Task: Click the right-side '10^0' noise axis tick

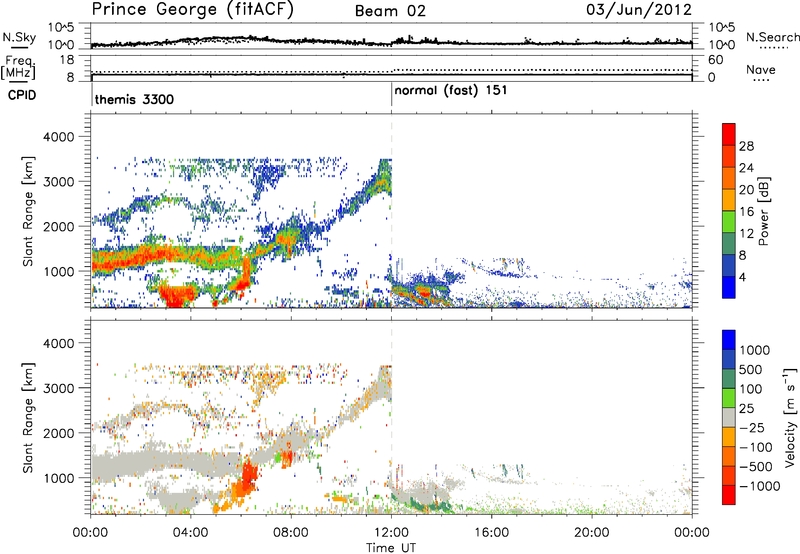Action: tap(721, 45)
